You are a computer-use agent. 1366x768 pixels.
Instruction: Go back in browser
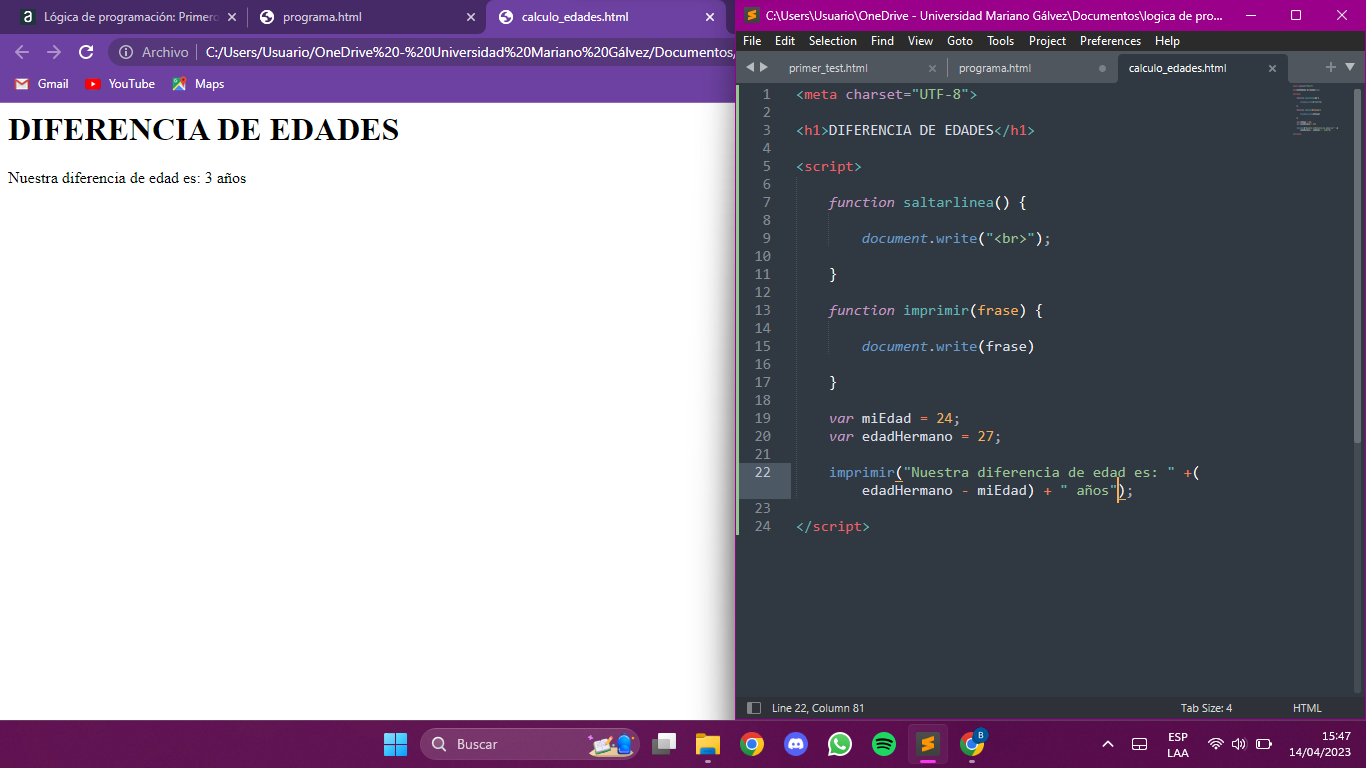point(22,52)
